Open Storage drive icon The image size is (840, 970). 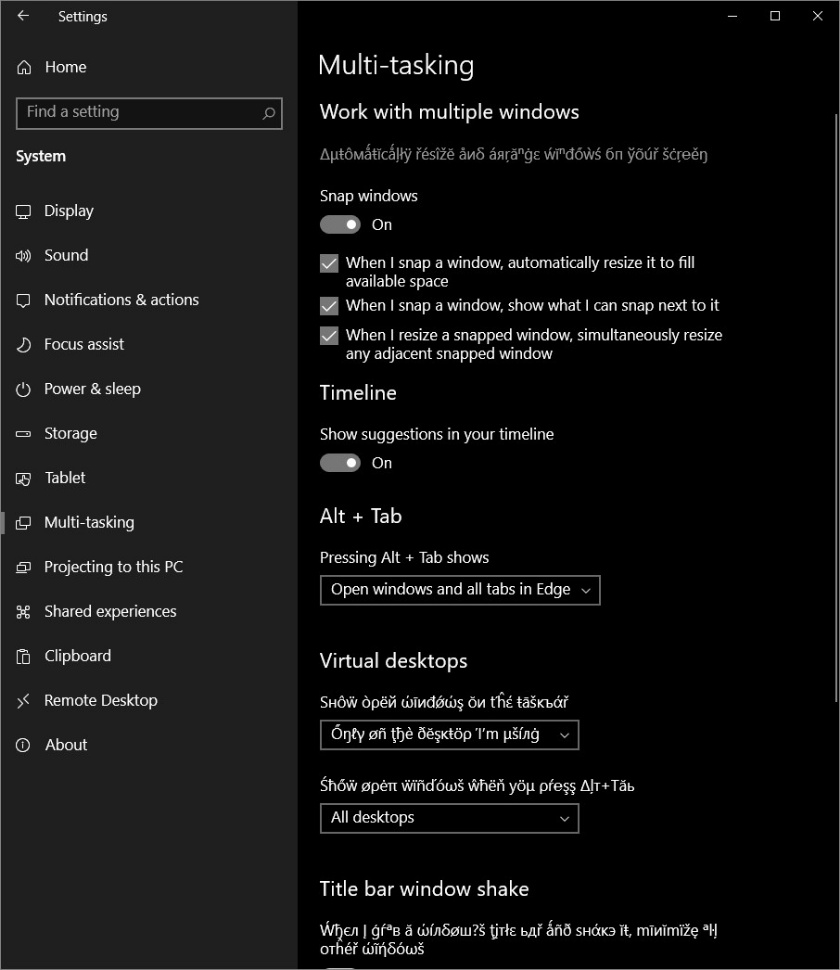coord(23,434)
